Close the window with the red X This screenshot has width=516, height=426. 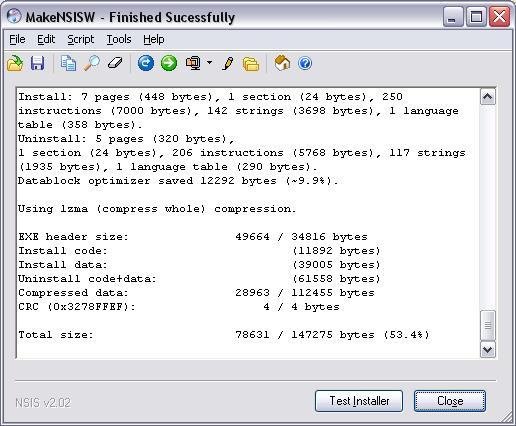[499, 17]
